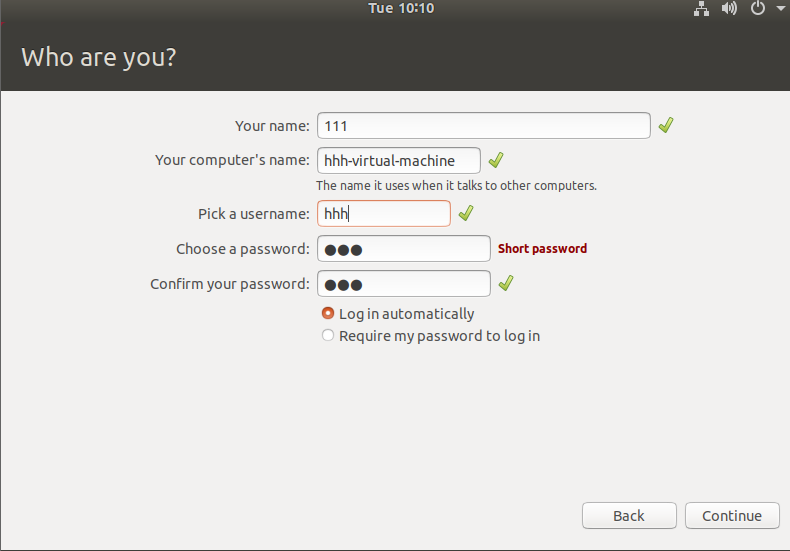The width and height of the screenshot is (790, 551).
Task: Click the computer's name text field
Action: [399, 161]
